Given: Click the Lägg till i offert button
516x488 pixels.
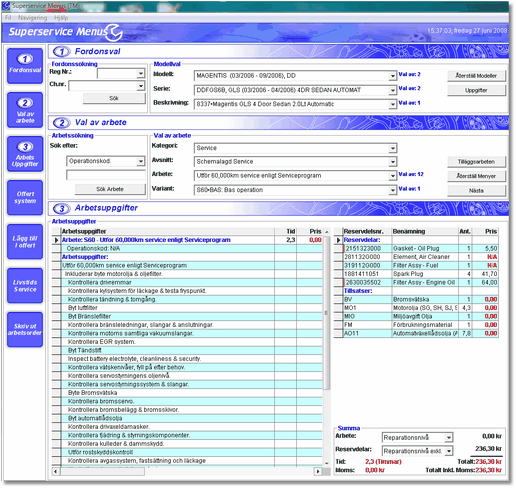Looking at the screenshot, I should (25, 242).
